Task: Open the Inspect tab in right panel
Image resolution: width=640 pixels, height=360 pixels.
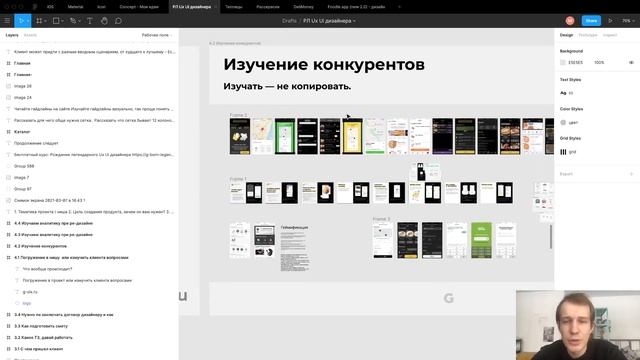Action: coord(610,35)
